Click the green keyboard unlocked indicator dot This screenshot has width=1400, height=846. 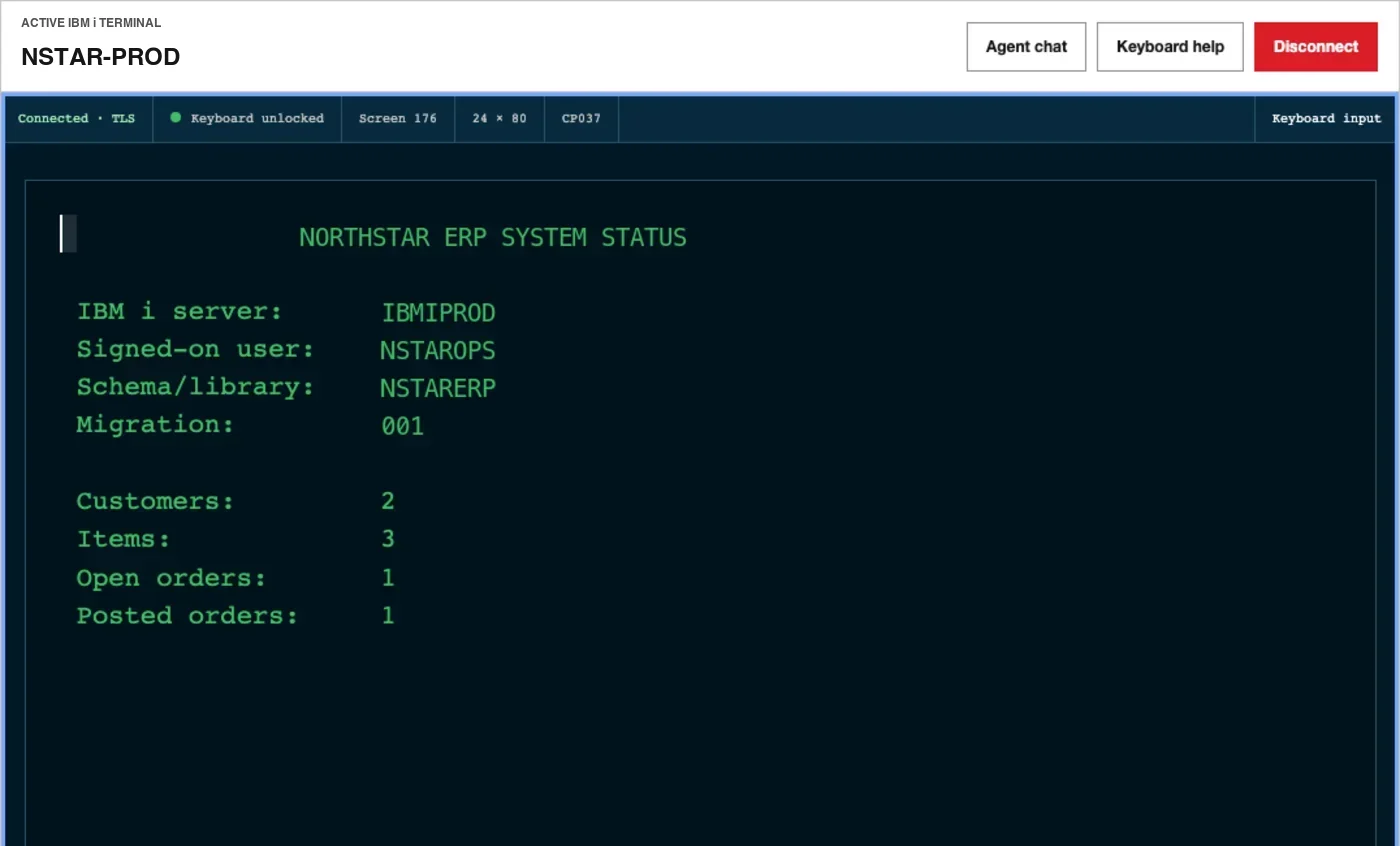click(x=176, y=117)
